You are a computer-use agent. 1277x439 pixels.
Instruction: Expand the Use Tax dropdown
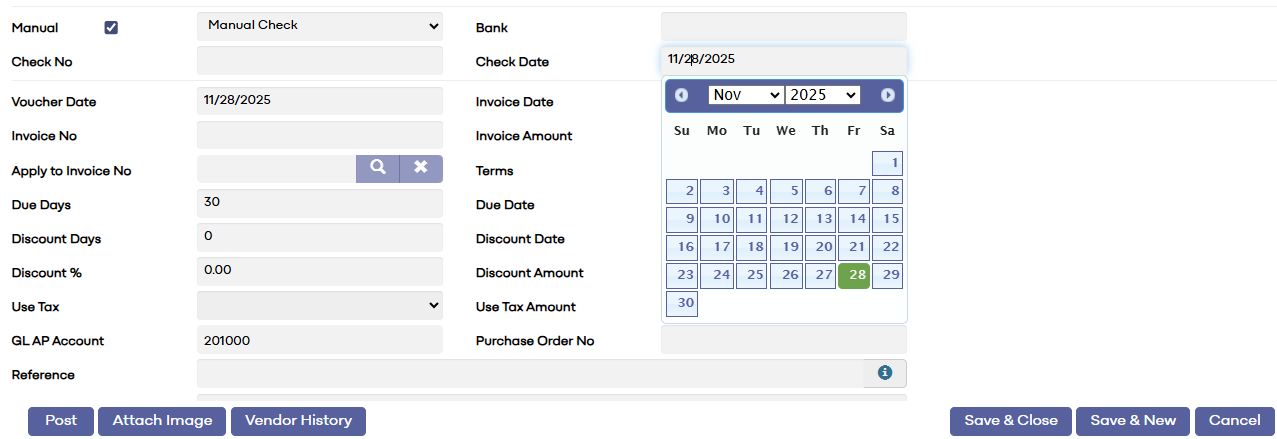(x=320, y=305)
